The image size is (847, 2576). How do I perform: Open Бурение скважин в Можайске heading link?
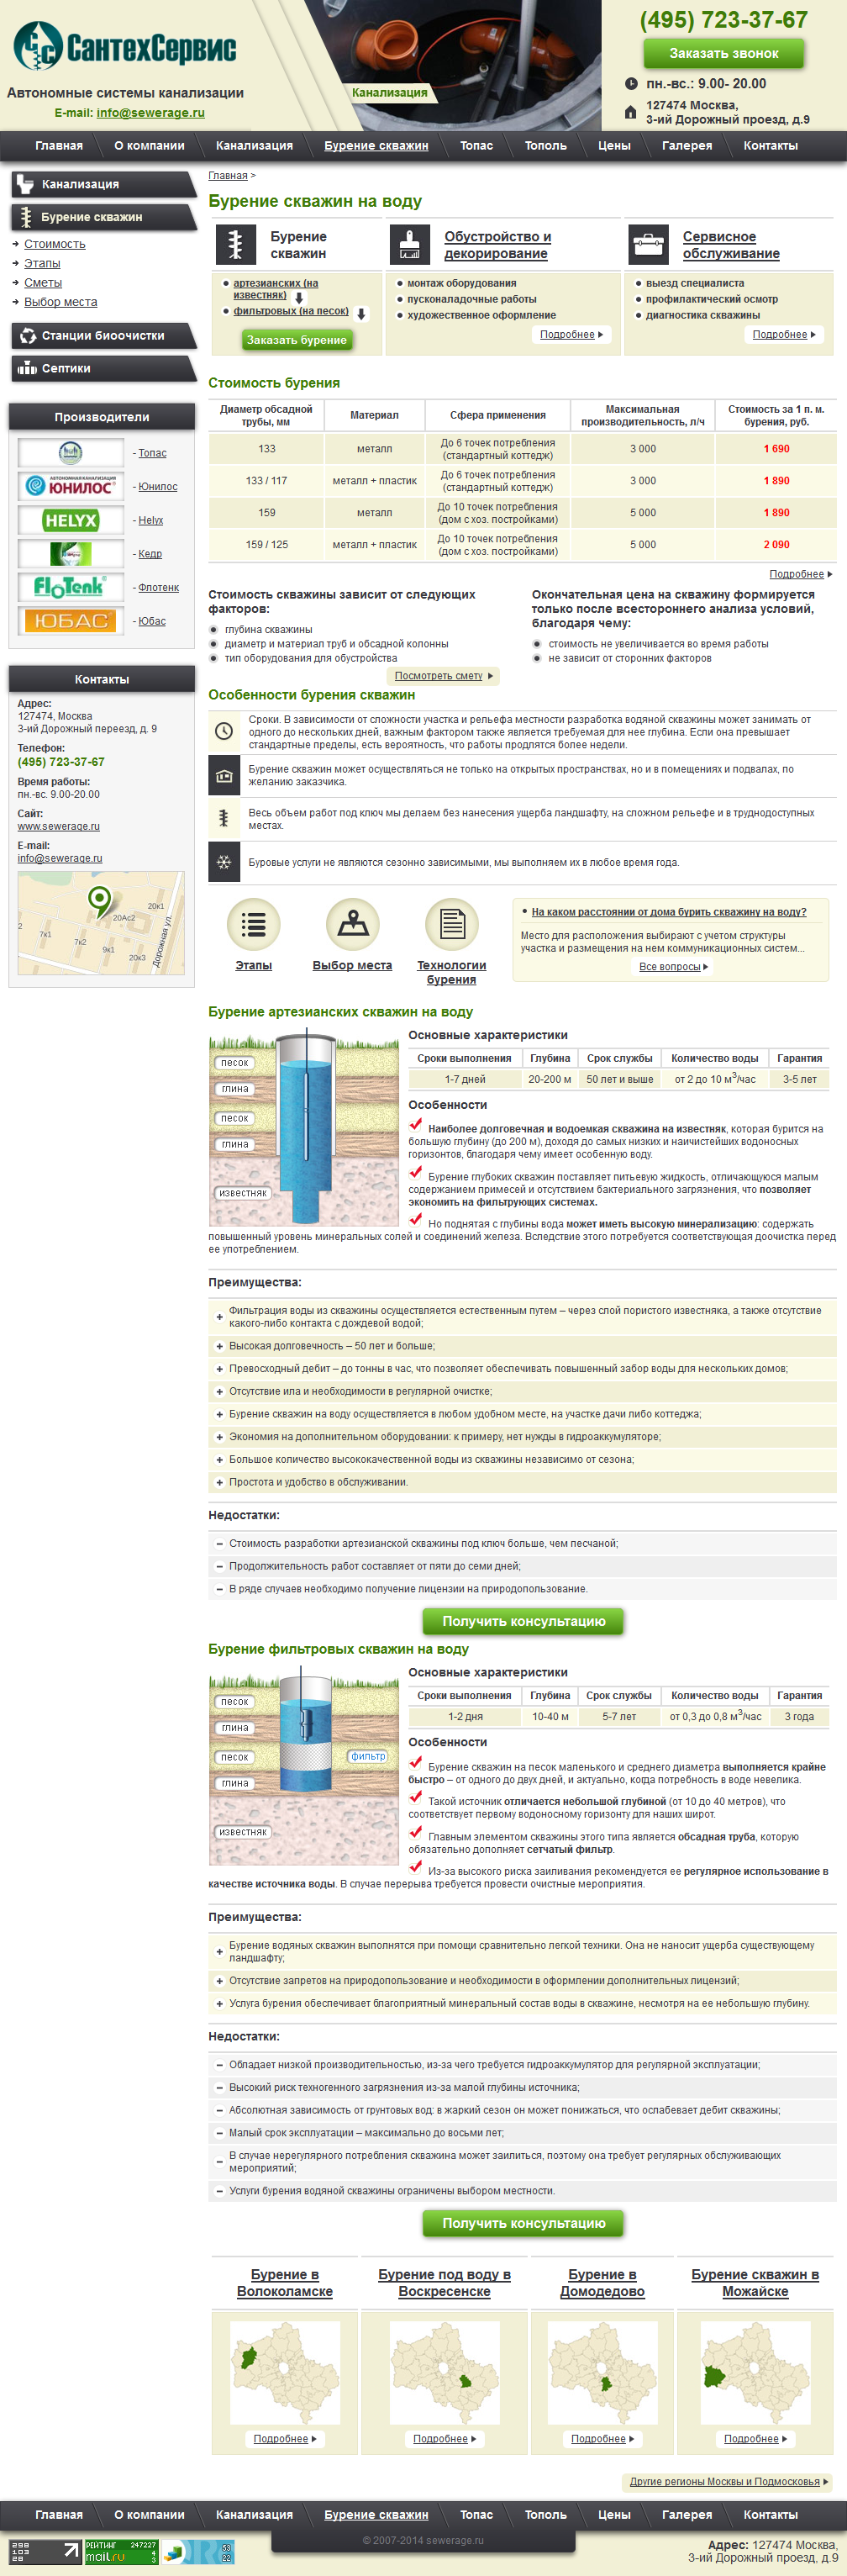tap(755, 2283)
